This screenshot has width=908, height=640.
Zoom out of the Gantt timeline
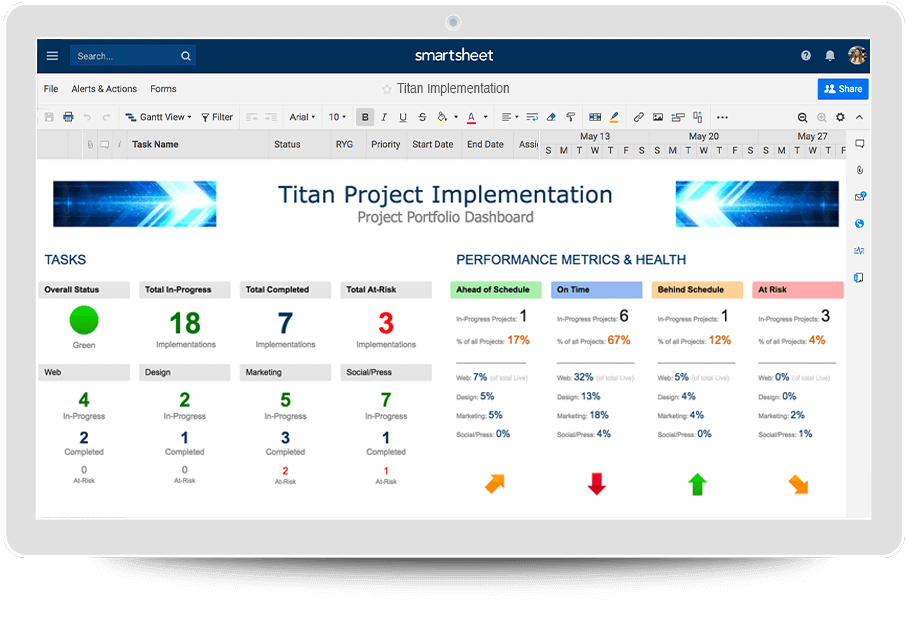pos(802,117)
